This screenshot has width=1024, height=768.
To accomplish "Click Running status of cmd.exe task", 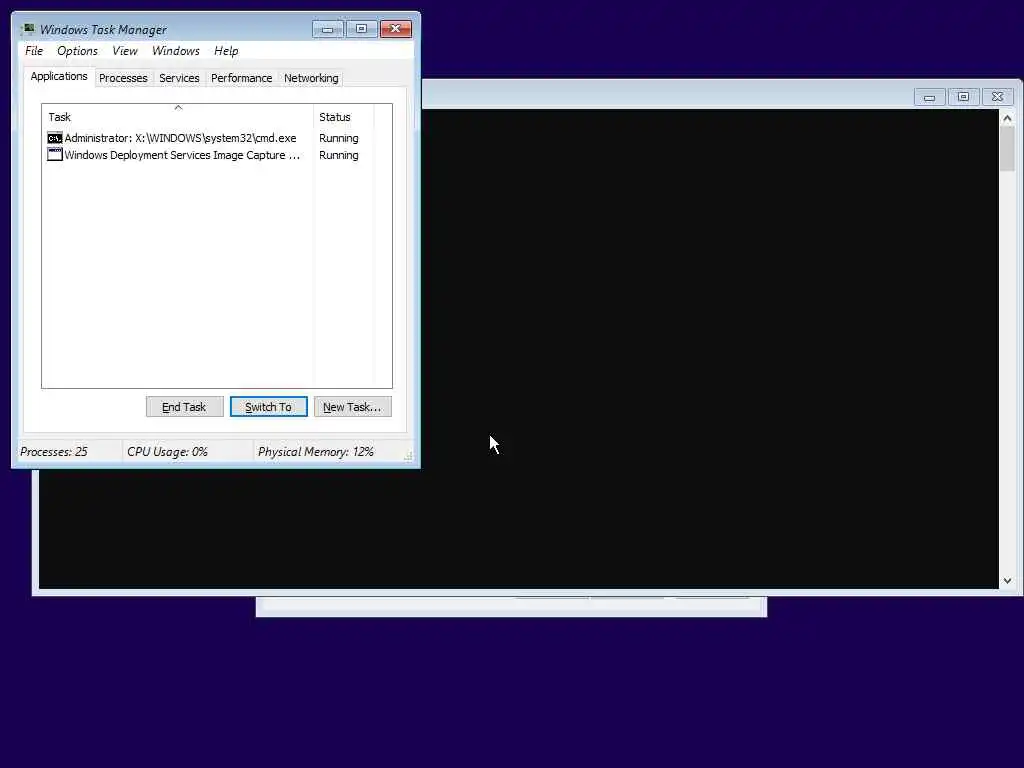I will [x=338, y=138].
